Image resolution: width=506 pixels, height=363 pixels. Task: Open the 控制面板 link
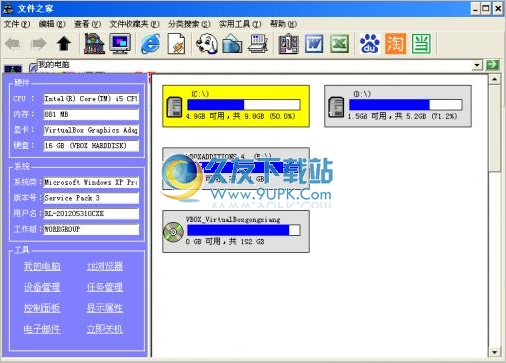[x=42, y=308]
